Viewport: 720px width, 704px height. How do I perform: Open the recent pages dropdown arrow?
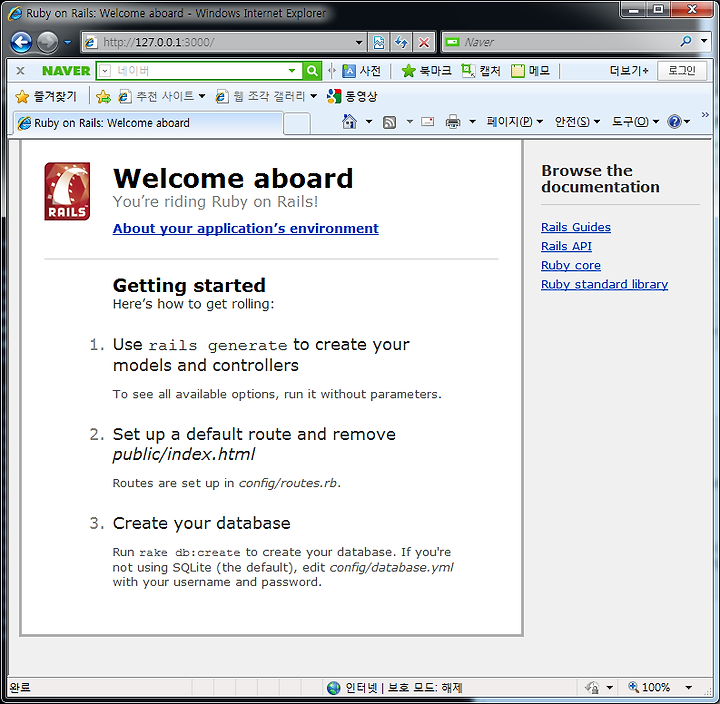68,43
